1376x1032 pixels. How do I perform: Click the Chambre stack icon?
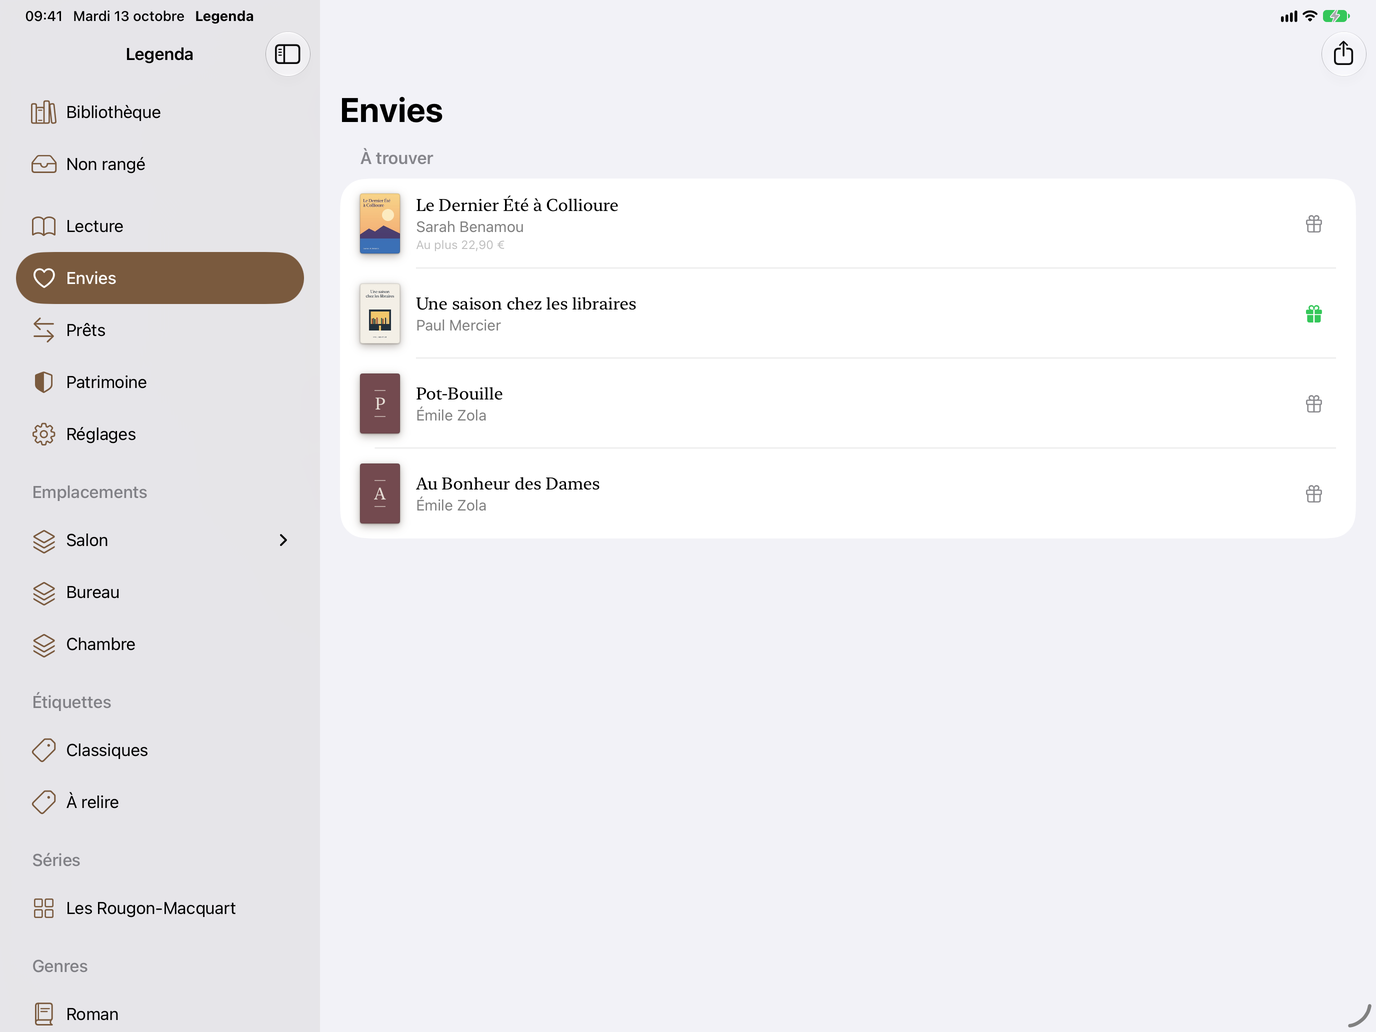click(x=44, y=644)
